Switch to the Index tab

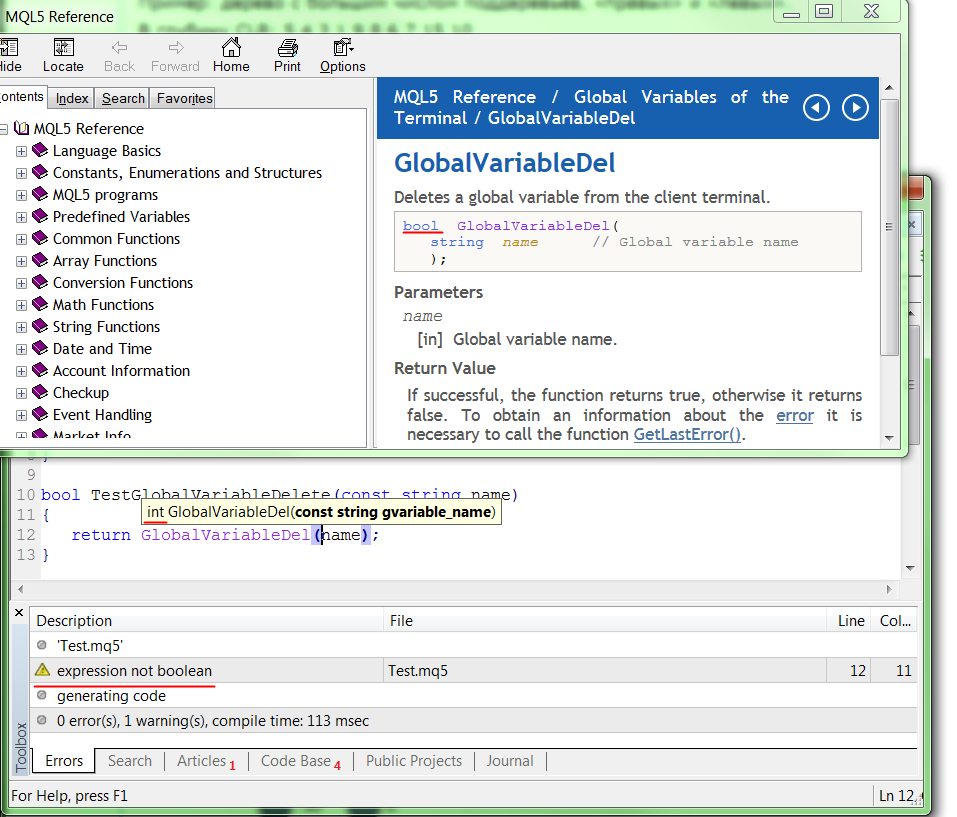[72, 98]
